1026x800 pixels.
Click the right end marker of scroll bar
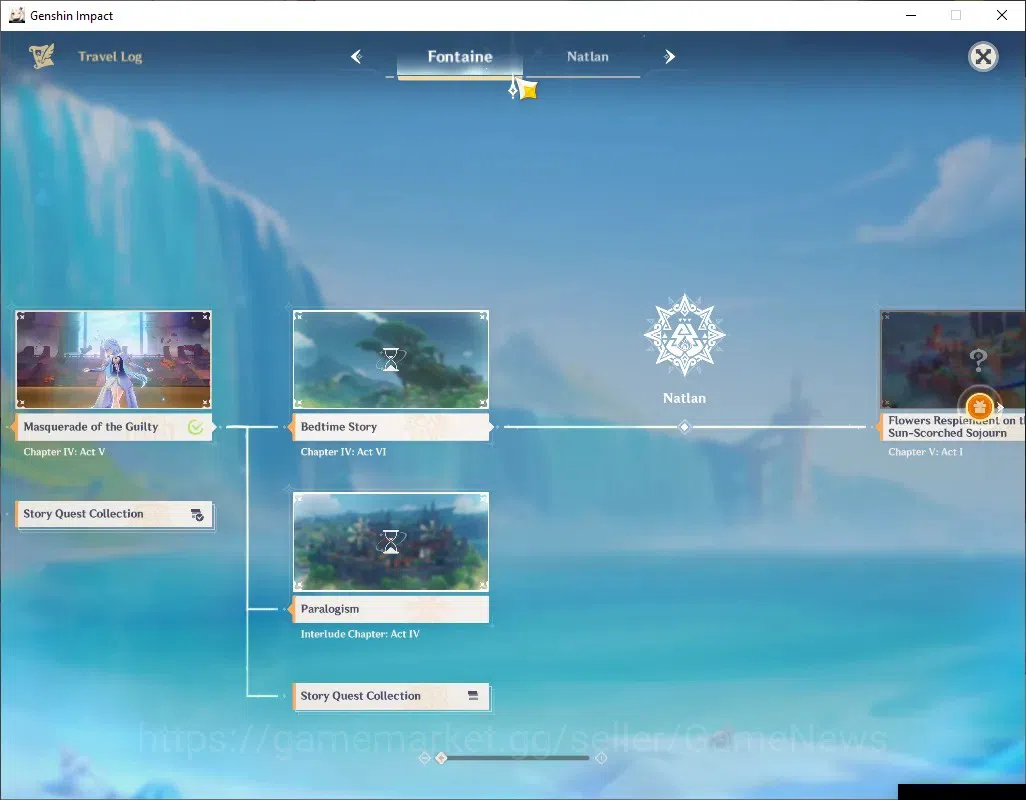(601, 758)
